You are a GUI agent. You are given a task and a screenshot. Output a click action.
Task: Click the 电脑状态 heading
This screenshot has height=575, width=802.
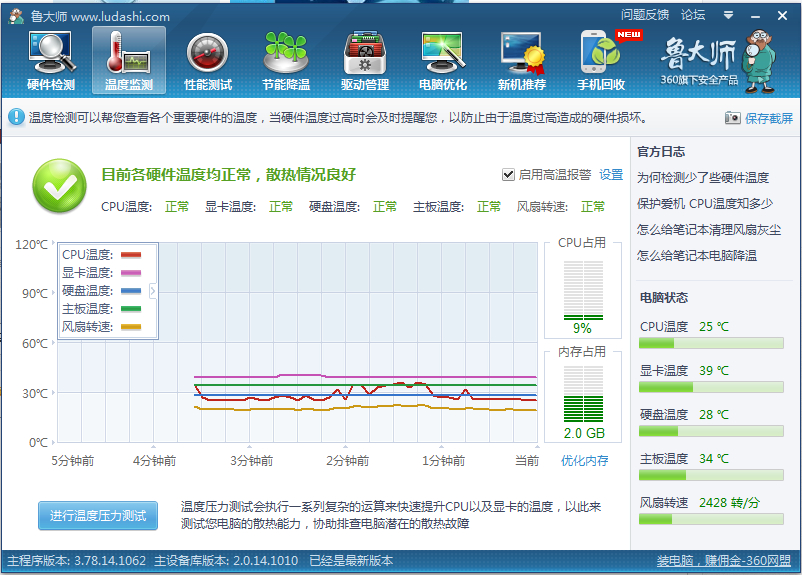pyautogui.click(x=664, y=297)
